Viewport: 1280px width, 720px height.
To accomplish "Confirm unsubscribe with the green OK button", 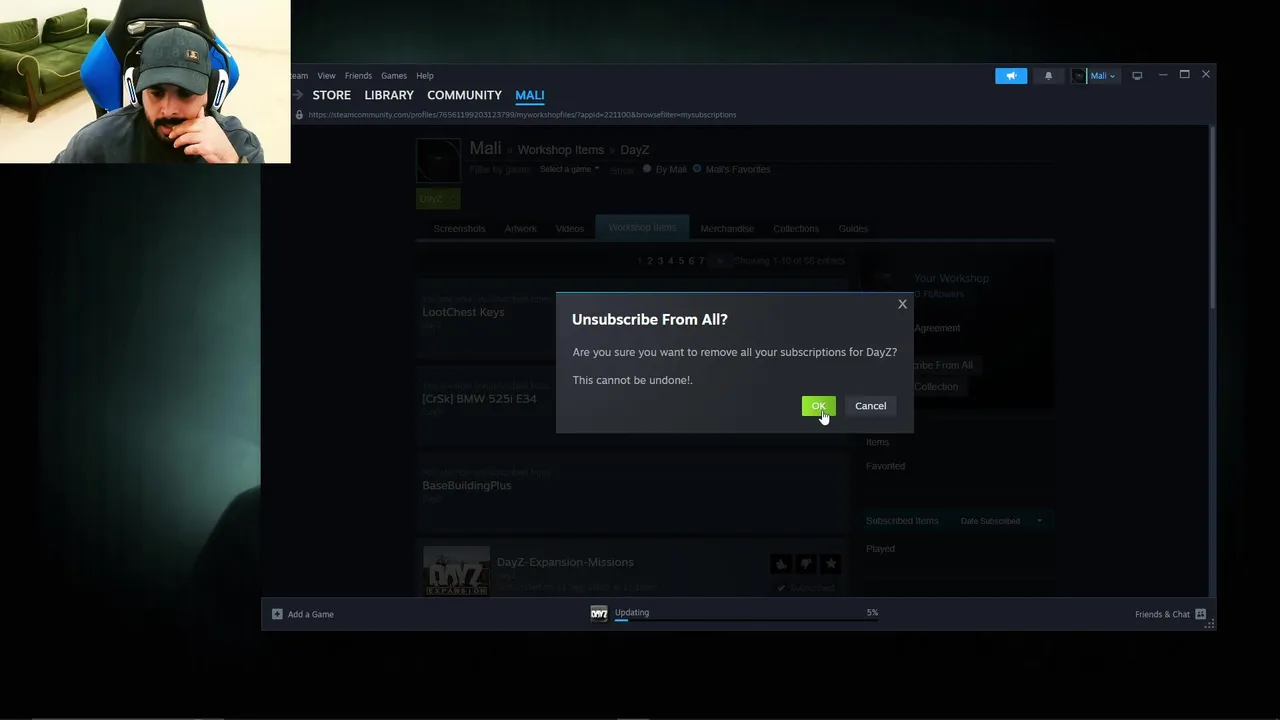I will coord(818,406).
